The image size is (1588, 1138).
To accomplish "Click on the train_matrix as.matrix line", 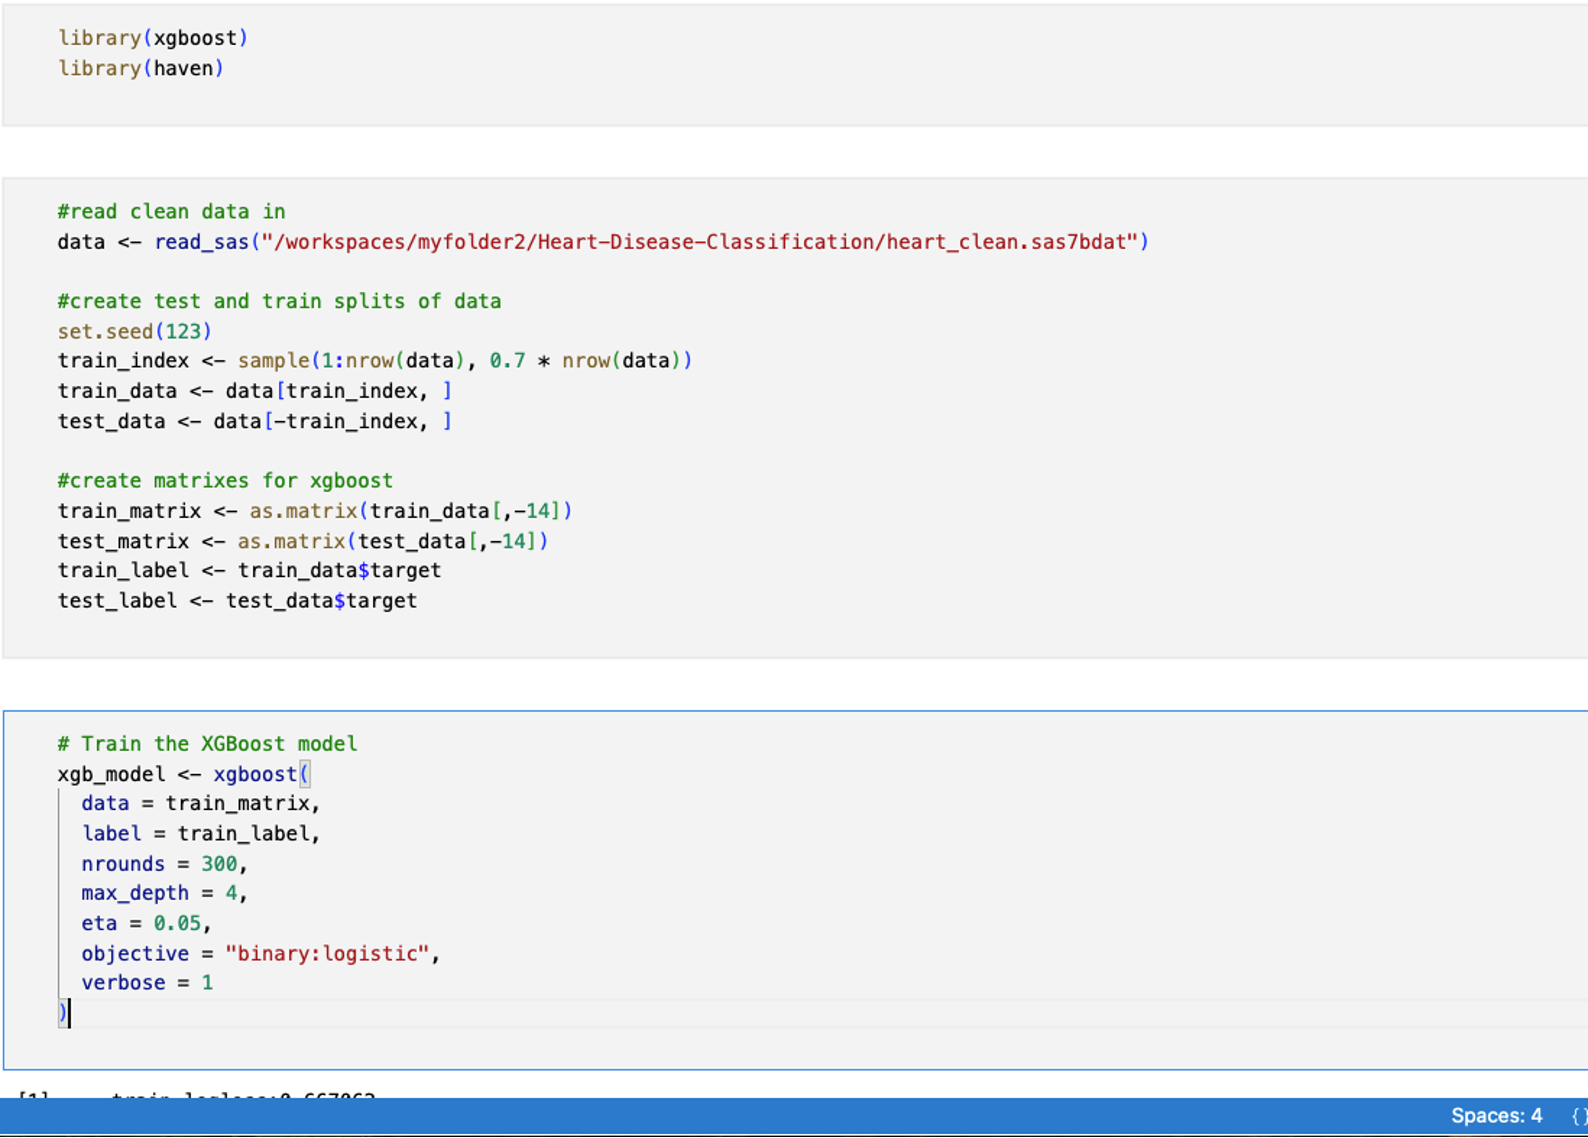I will tap(314, 511).
